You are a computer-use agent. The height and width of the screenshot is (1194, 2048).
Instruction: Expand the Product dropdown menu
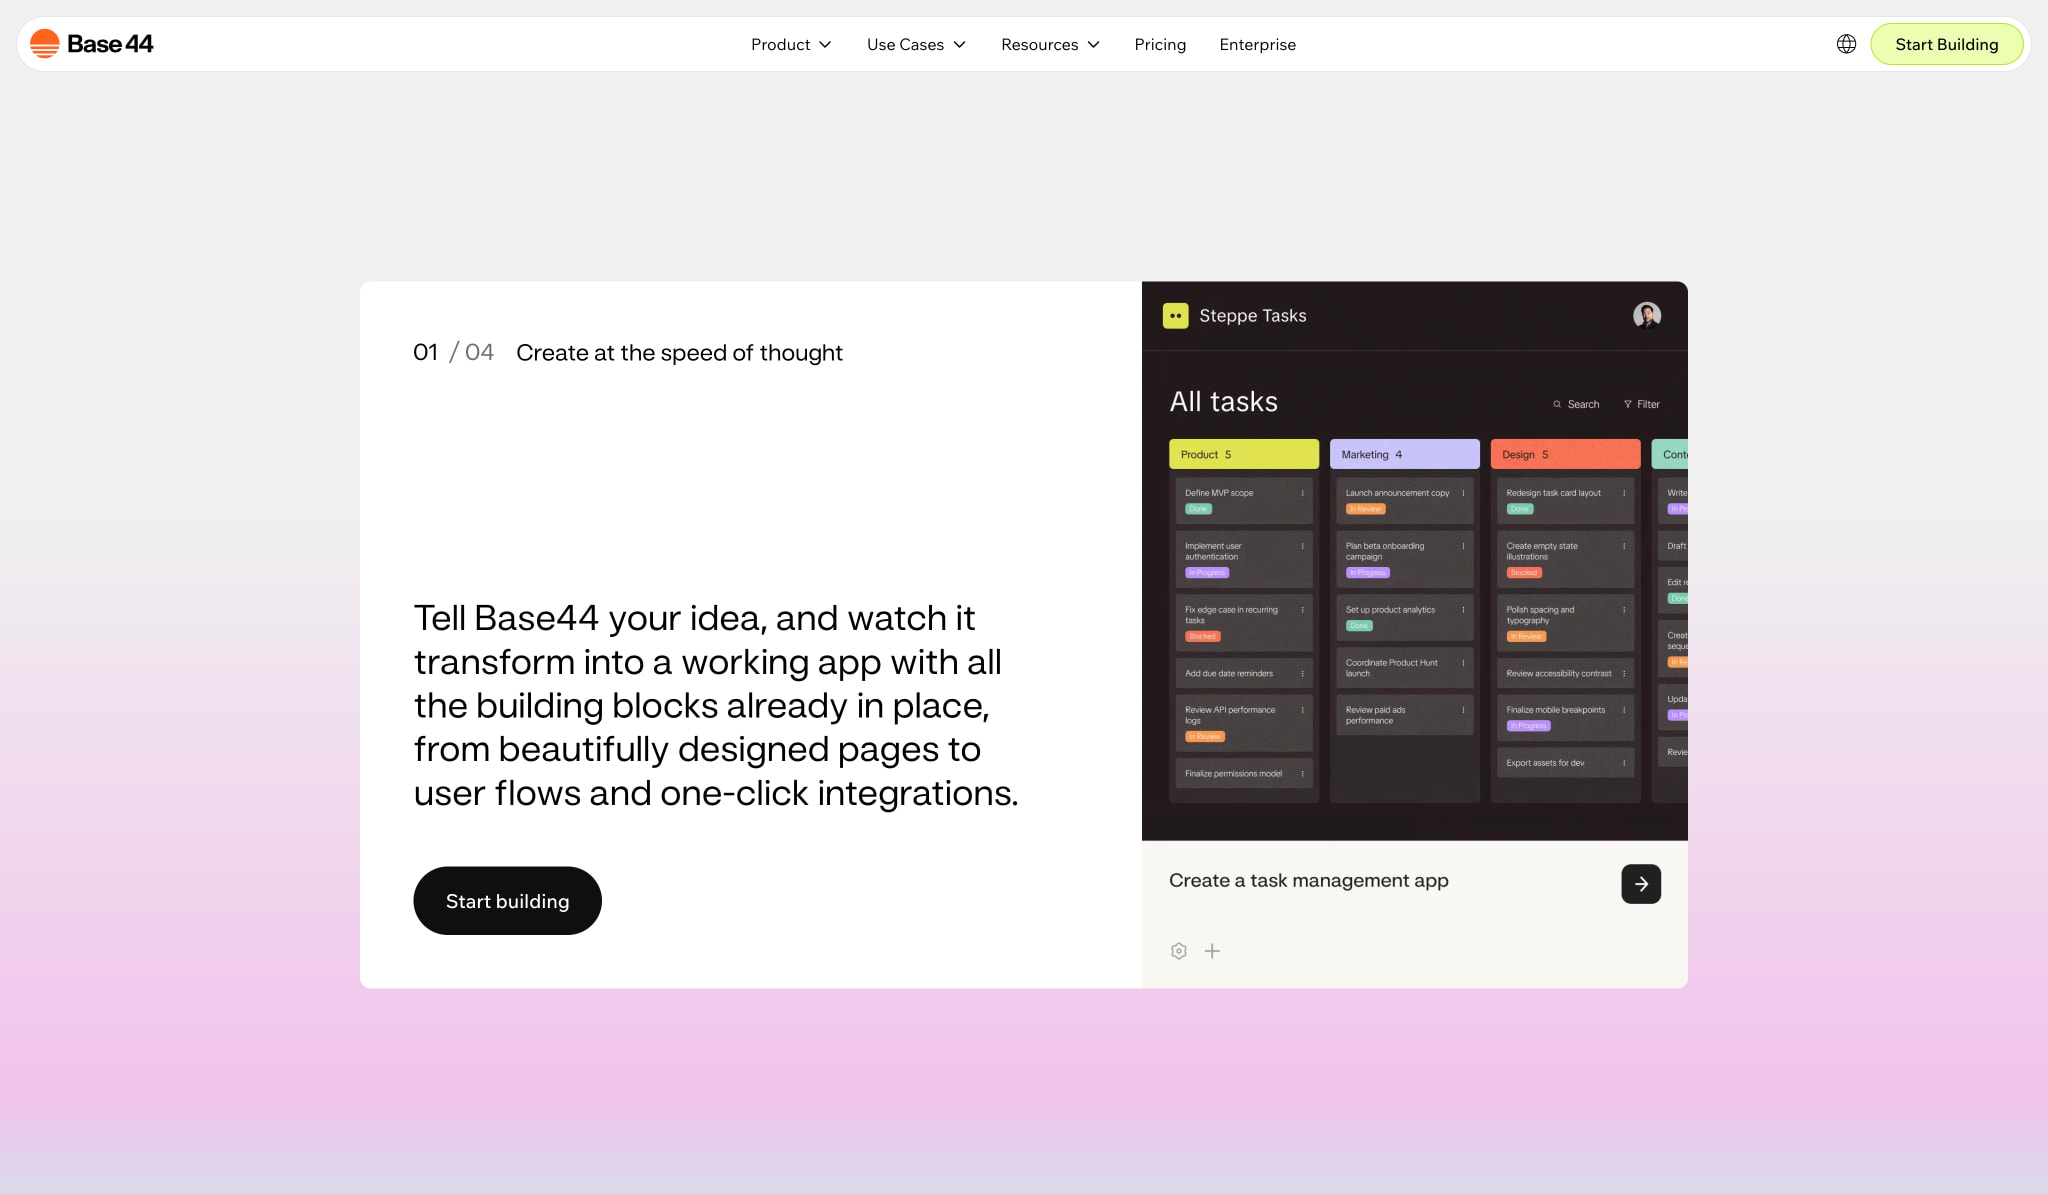point(791,44)
